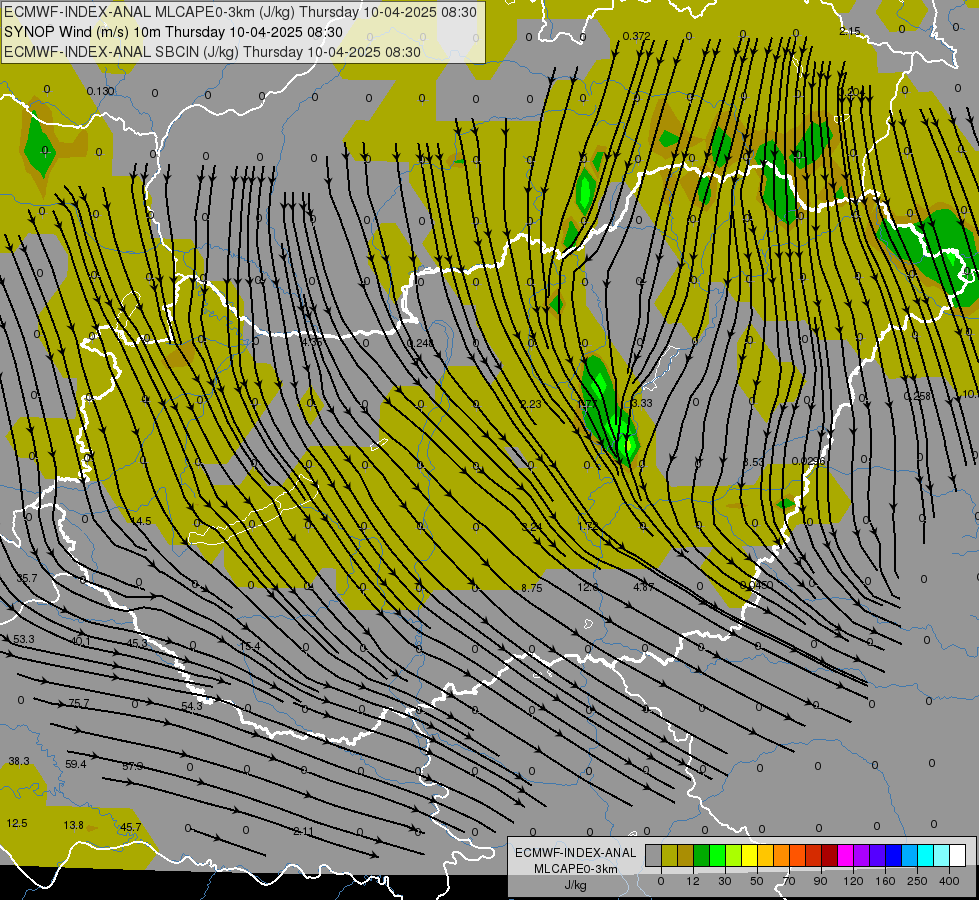Click the gray swatch in the MLCAPE legend

(x=653, y=855)
